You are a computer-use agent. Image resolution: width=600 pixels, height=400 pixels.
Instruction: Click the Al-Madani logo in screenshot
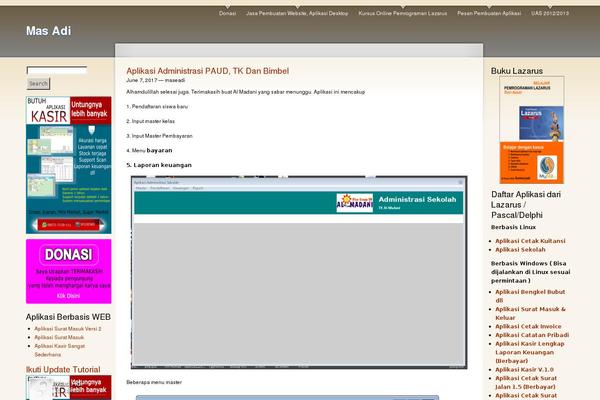(x=354, y=203)
